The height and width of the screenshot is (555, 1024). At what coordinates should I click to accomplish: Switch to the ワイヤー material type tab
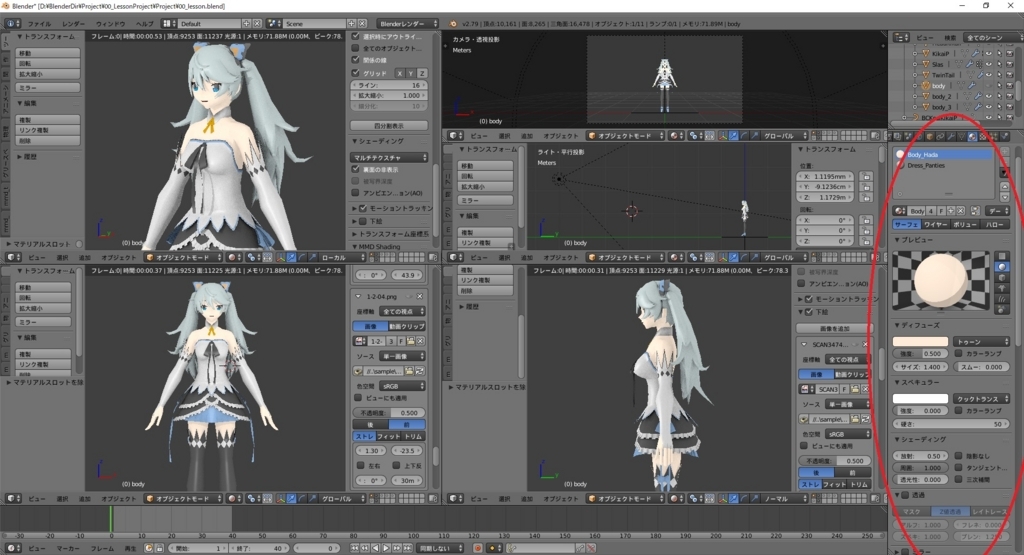coord(935,224)
